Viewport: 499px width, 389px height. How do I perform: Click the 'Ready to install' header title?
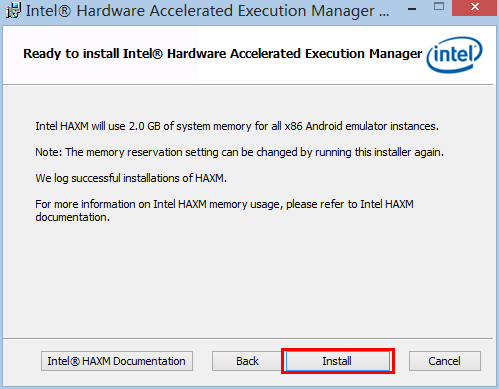tap(222, 54)
